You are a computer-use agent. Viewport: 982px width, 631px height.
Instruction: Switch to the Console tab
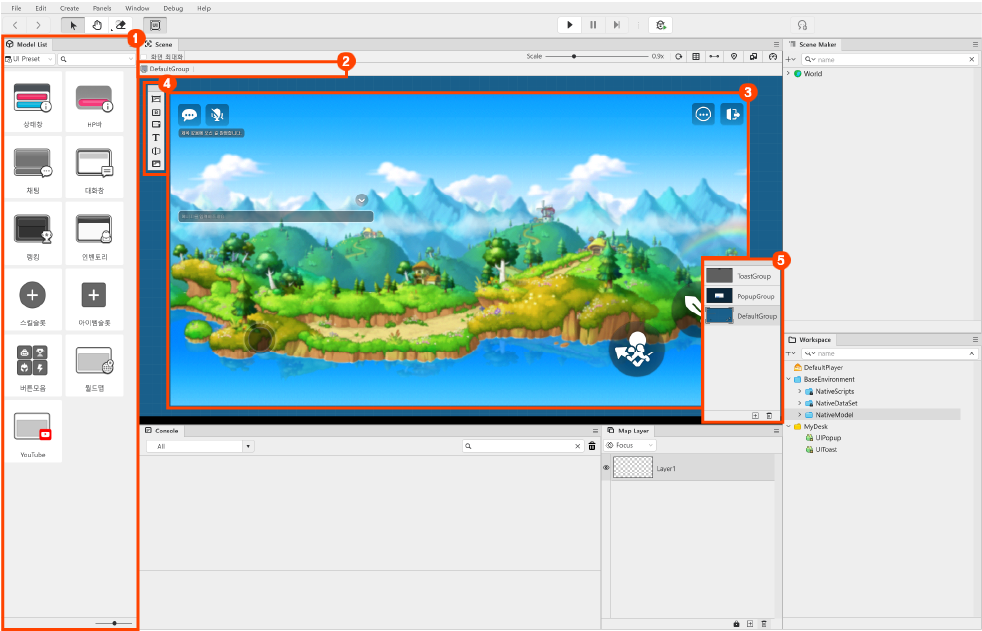[x=162, y=431]
